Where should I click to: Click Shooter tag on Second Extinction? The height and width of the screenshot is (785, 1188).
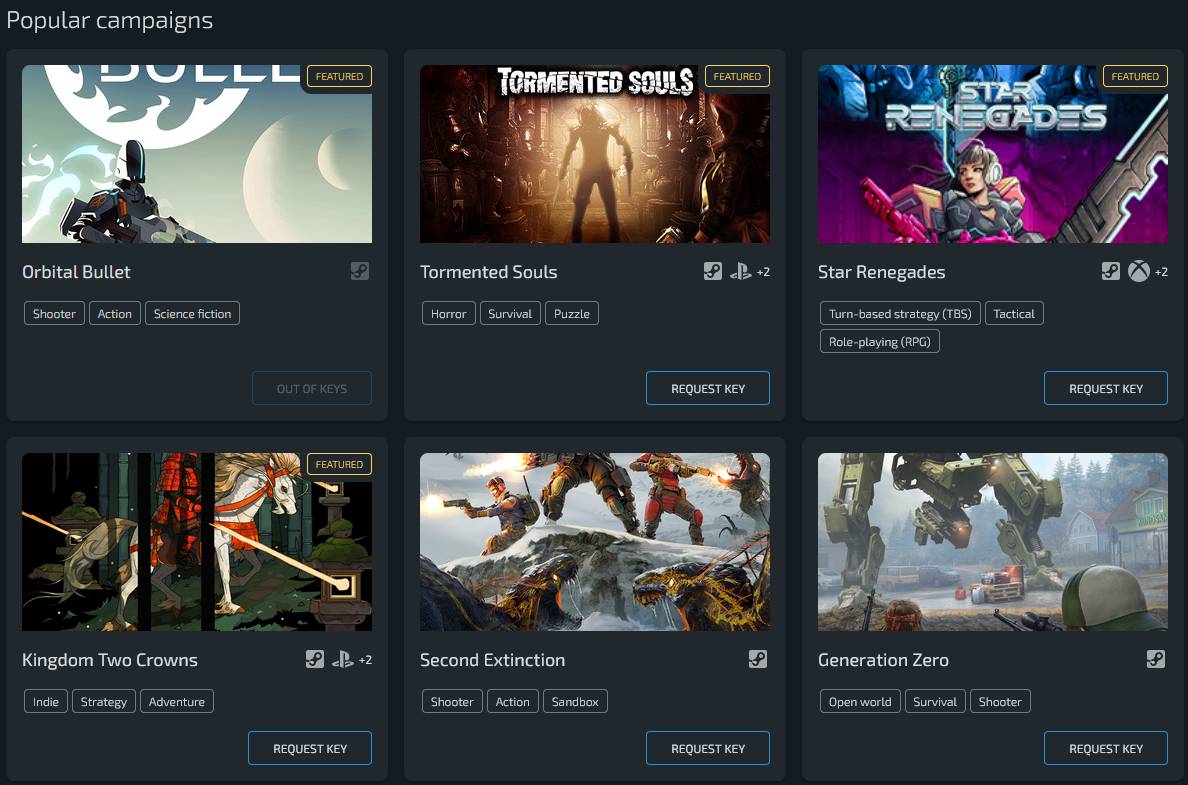(x=452, y=701)
